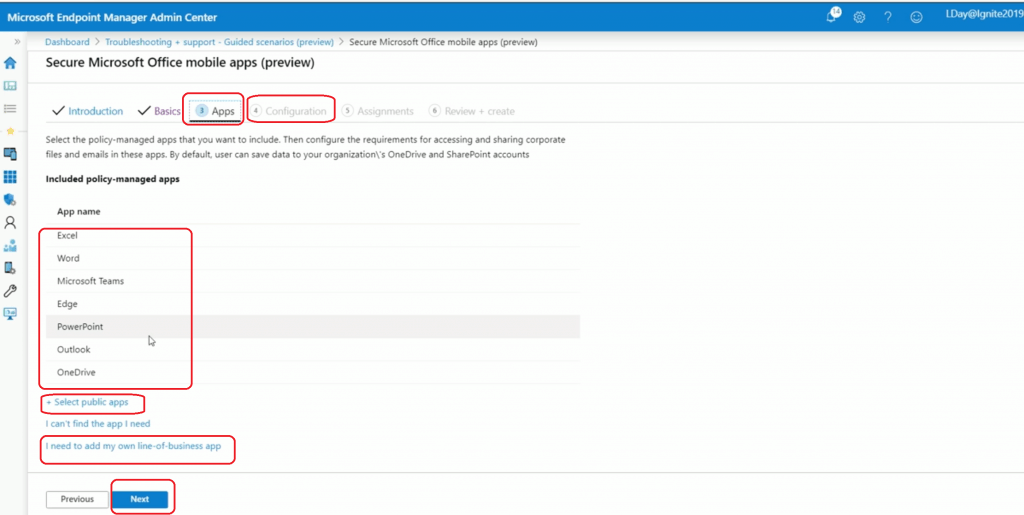Open Apps grid icon in the sidebar
Viewport: 1024px width, 515px height.
coord(10,177)
